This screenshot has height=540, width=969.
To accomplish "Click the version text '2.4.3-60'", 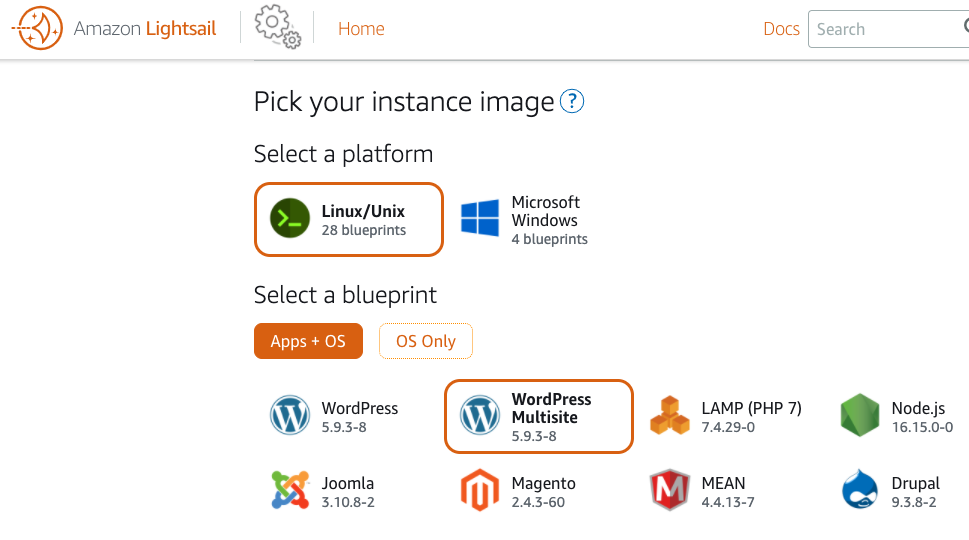I will point(538,502).
